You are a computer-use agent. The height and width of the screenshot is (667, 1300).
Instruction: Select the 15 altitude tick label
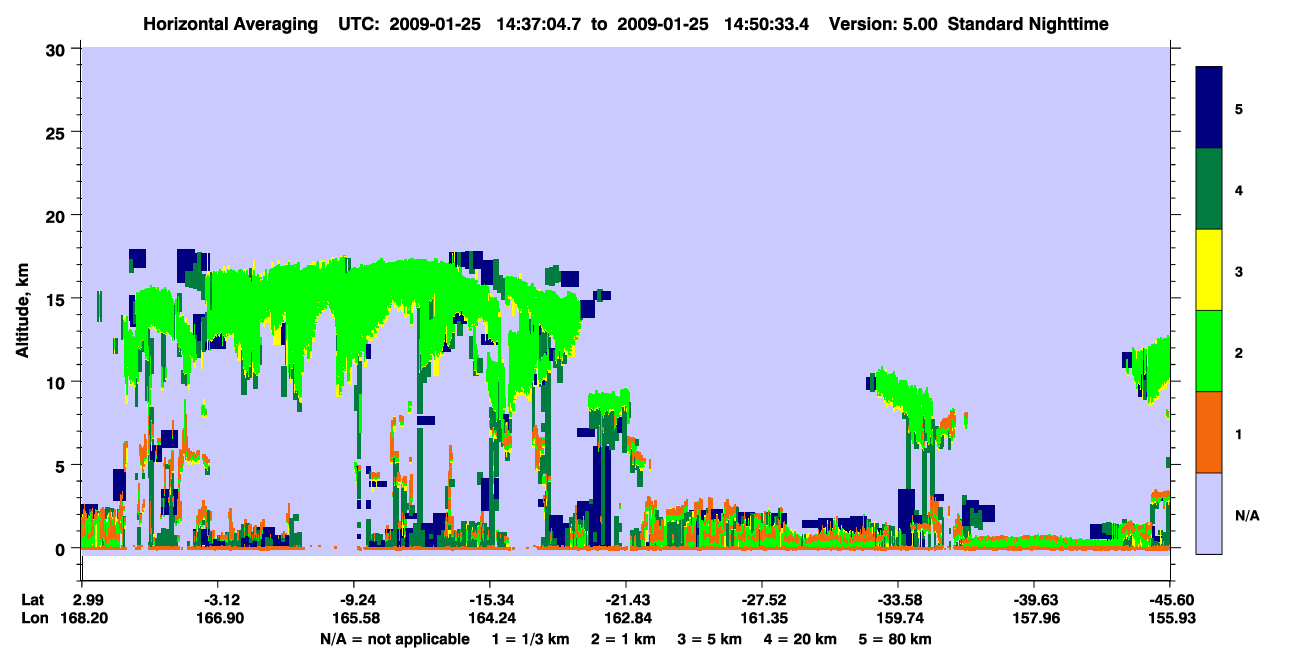pos(59,299)
